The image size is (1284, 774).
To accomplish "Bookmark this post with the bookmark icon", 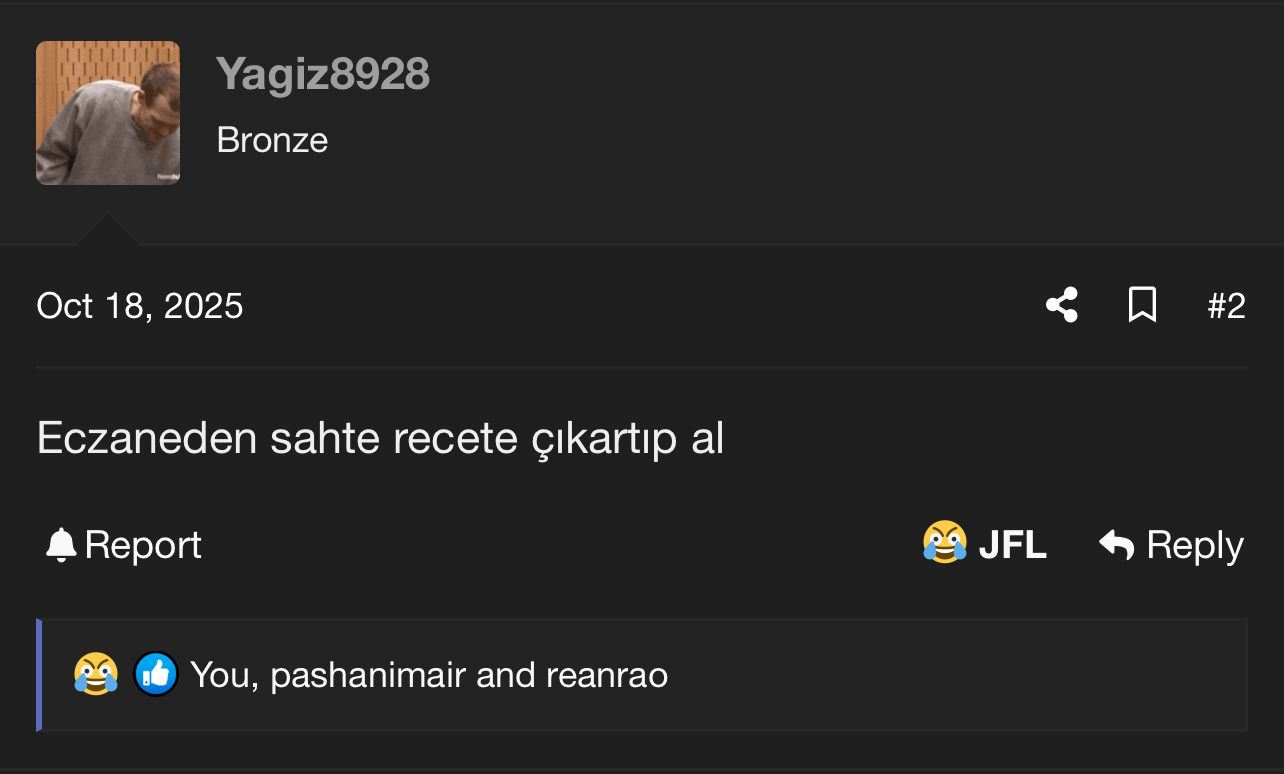I will pos(1142,305).
